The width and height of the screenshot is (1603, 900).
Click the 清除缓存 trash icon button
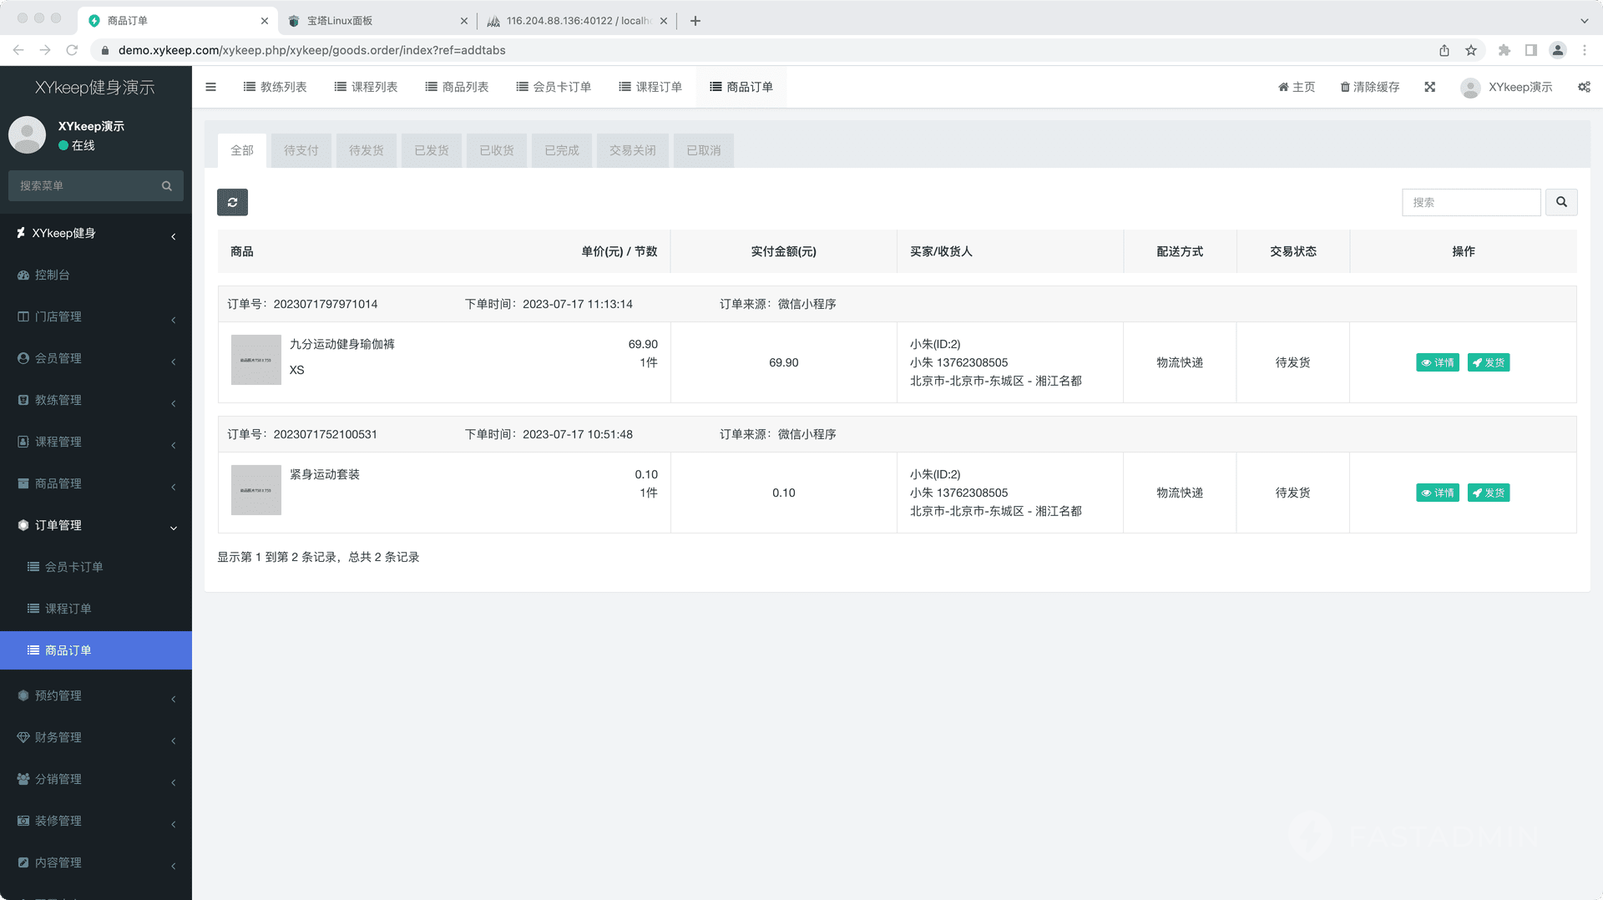1369,87
